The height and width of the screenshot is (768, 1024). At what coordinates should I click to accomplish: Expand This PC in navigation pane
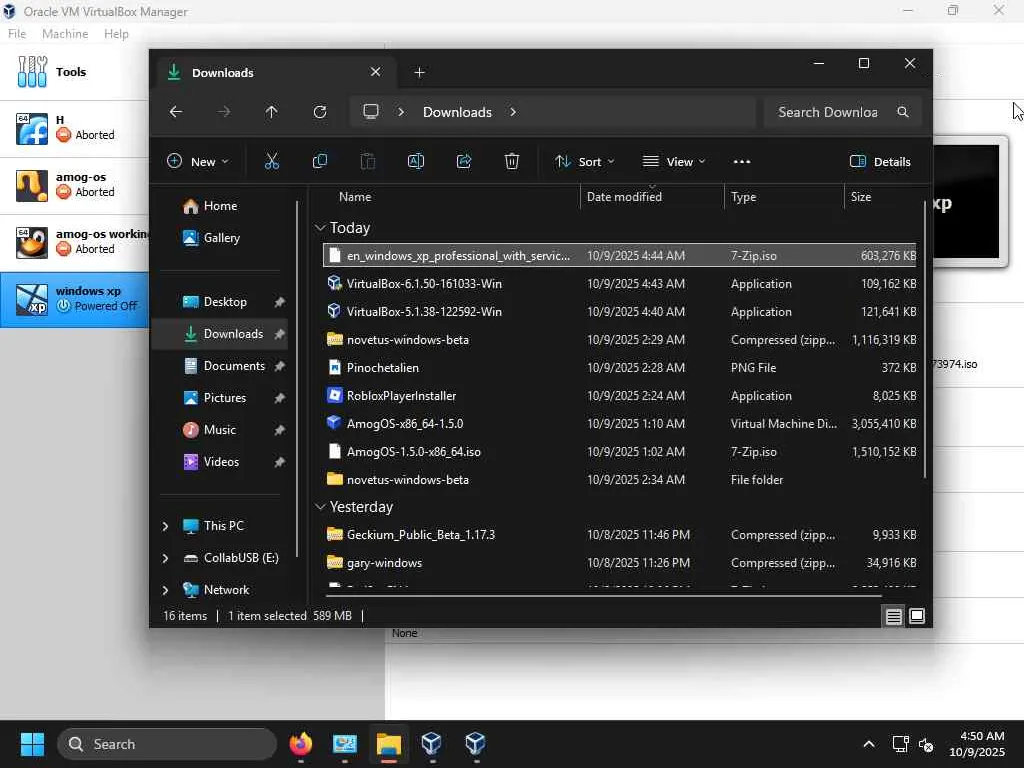[x=165, y=526]
